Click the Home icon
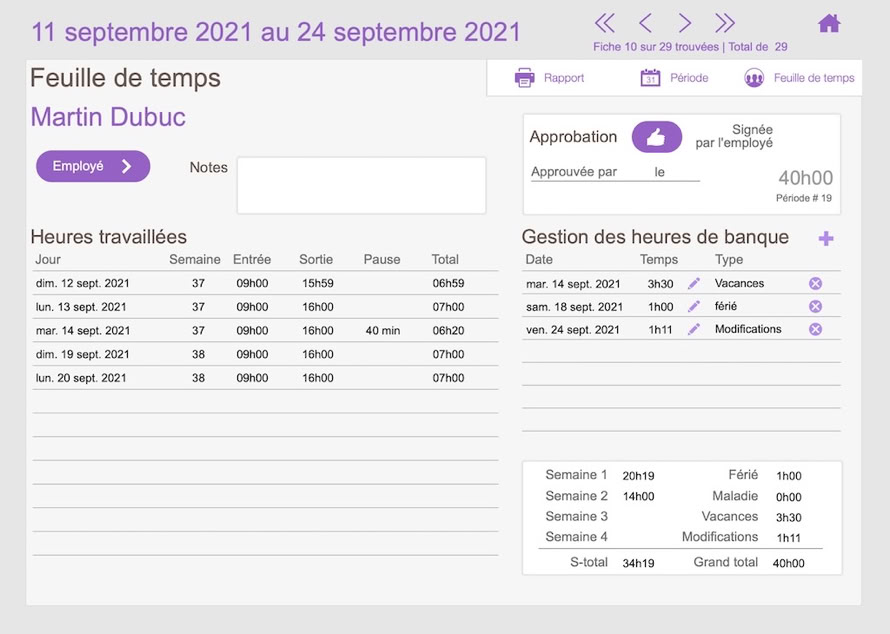The width and height of the screenshot is (890, 634). point(829,23)
